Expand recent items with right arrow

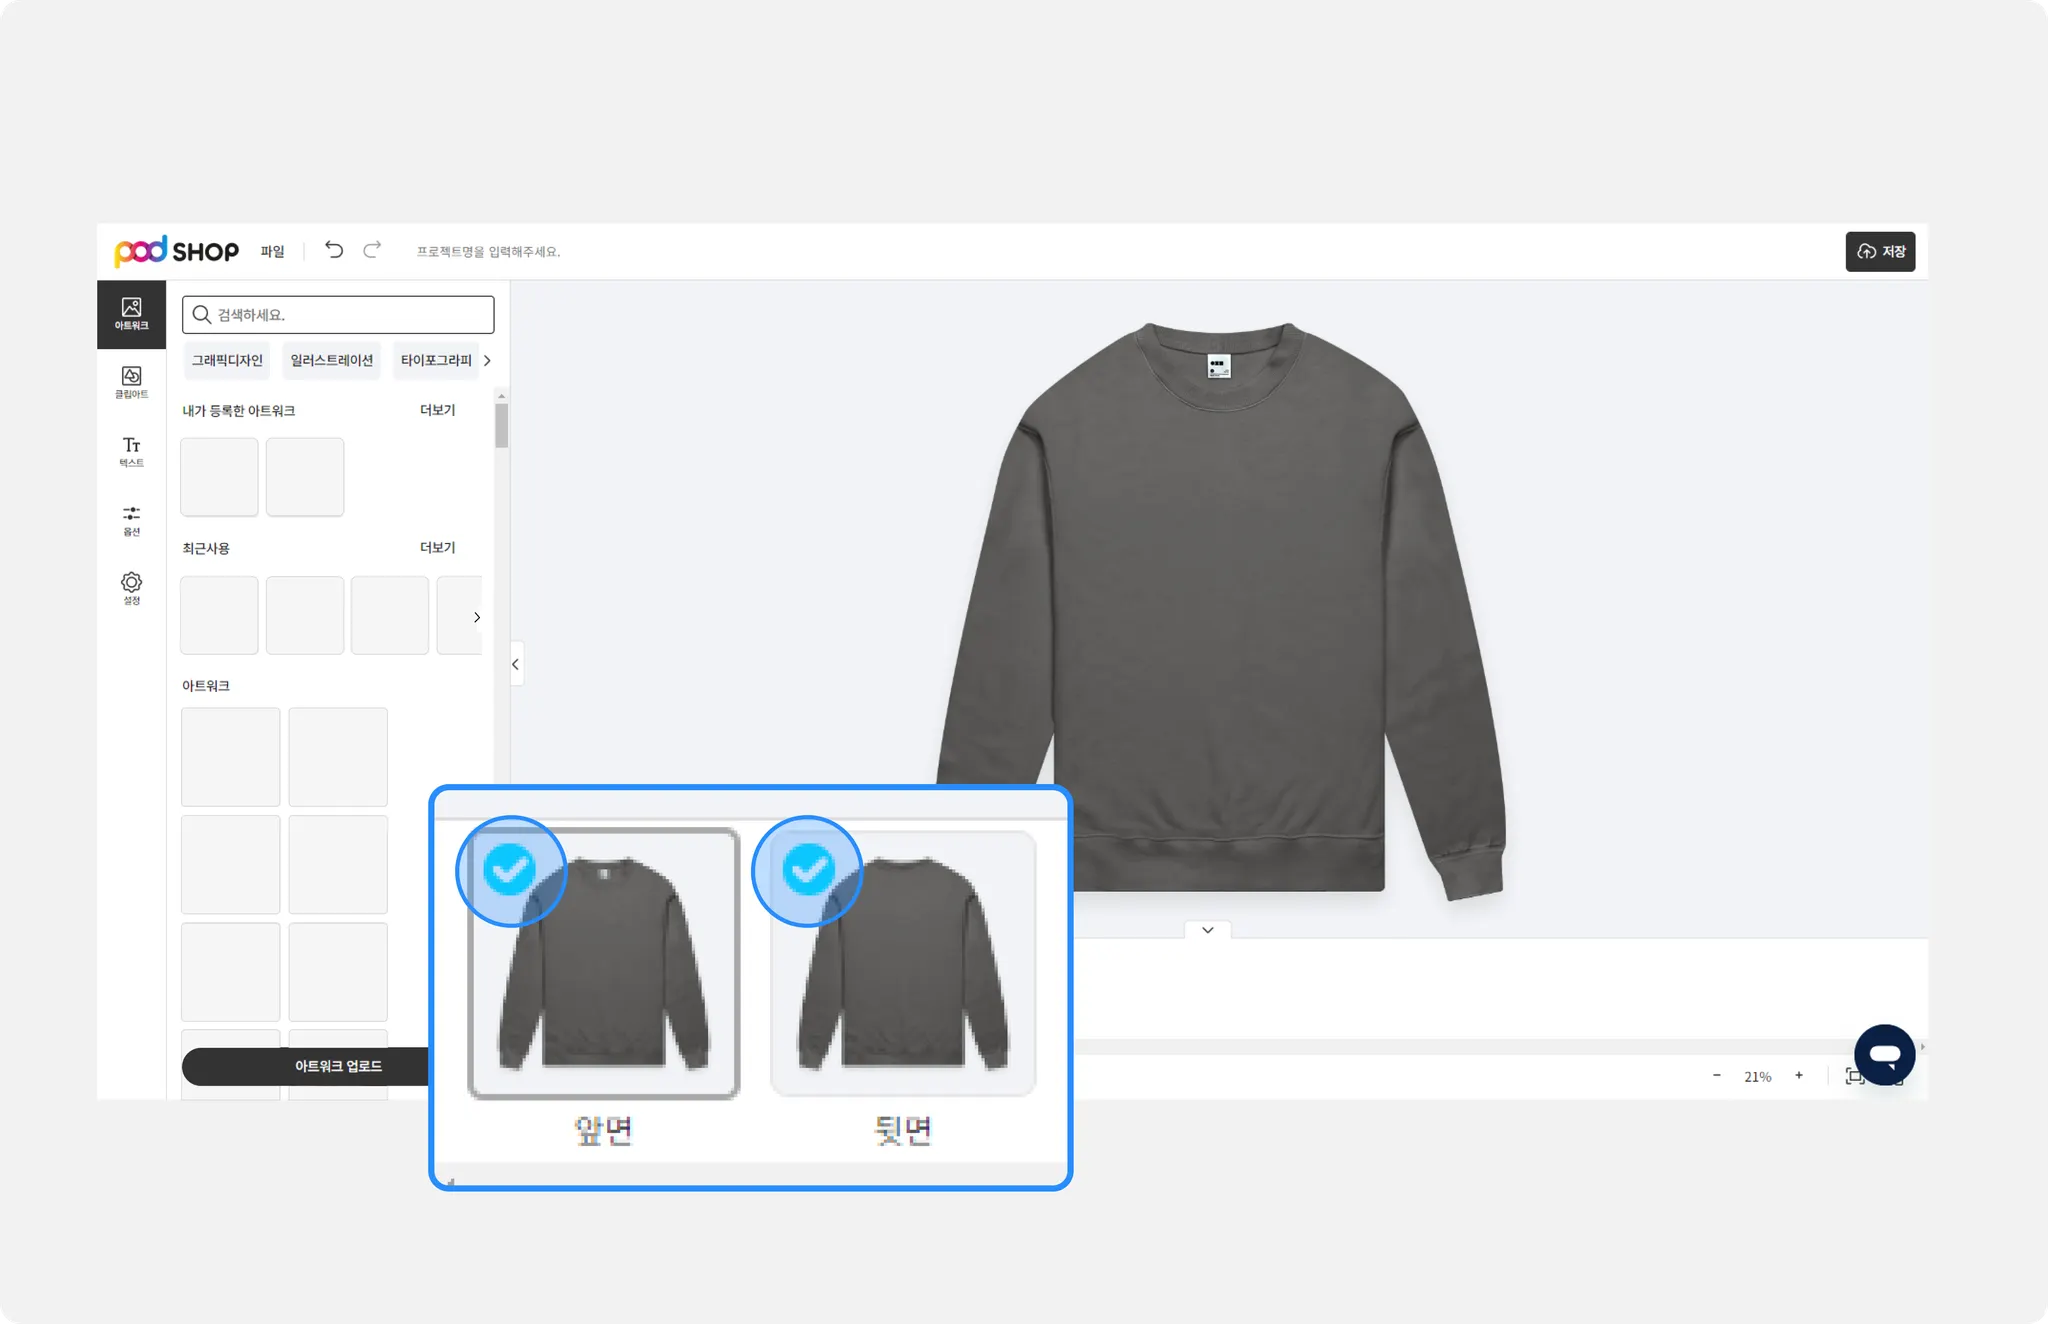477,617
